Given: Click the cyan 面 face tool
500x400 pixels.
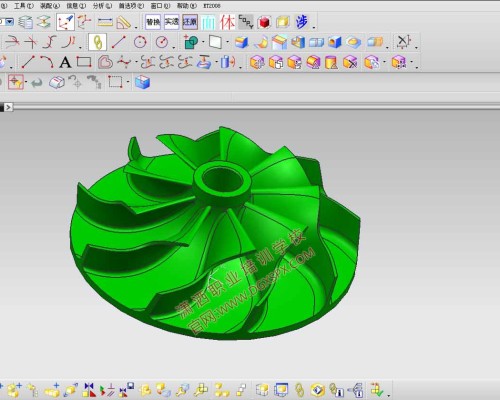Looking at the screenshot, I should point(208,22).
